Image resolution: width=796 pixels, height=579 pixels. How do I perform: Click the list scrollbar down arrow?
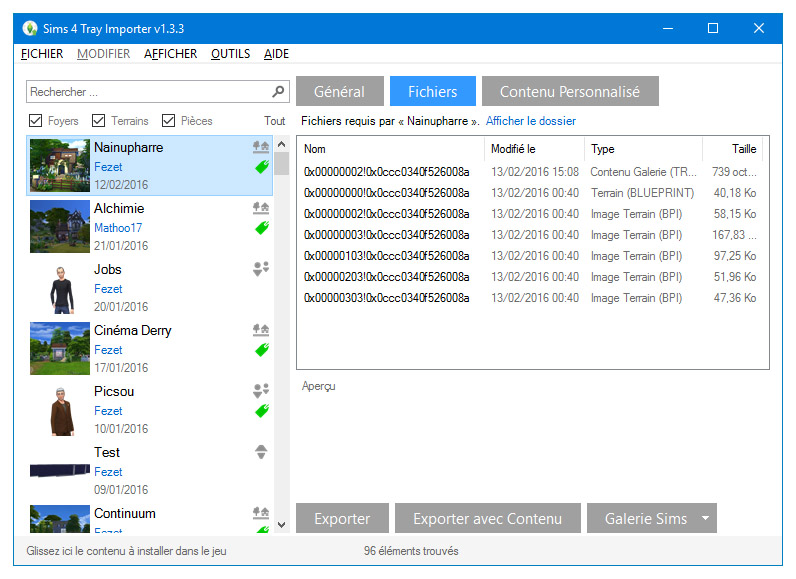pos(282,525)
